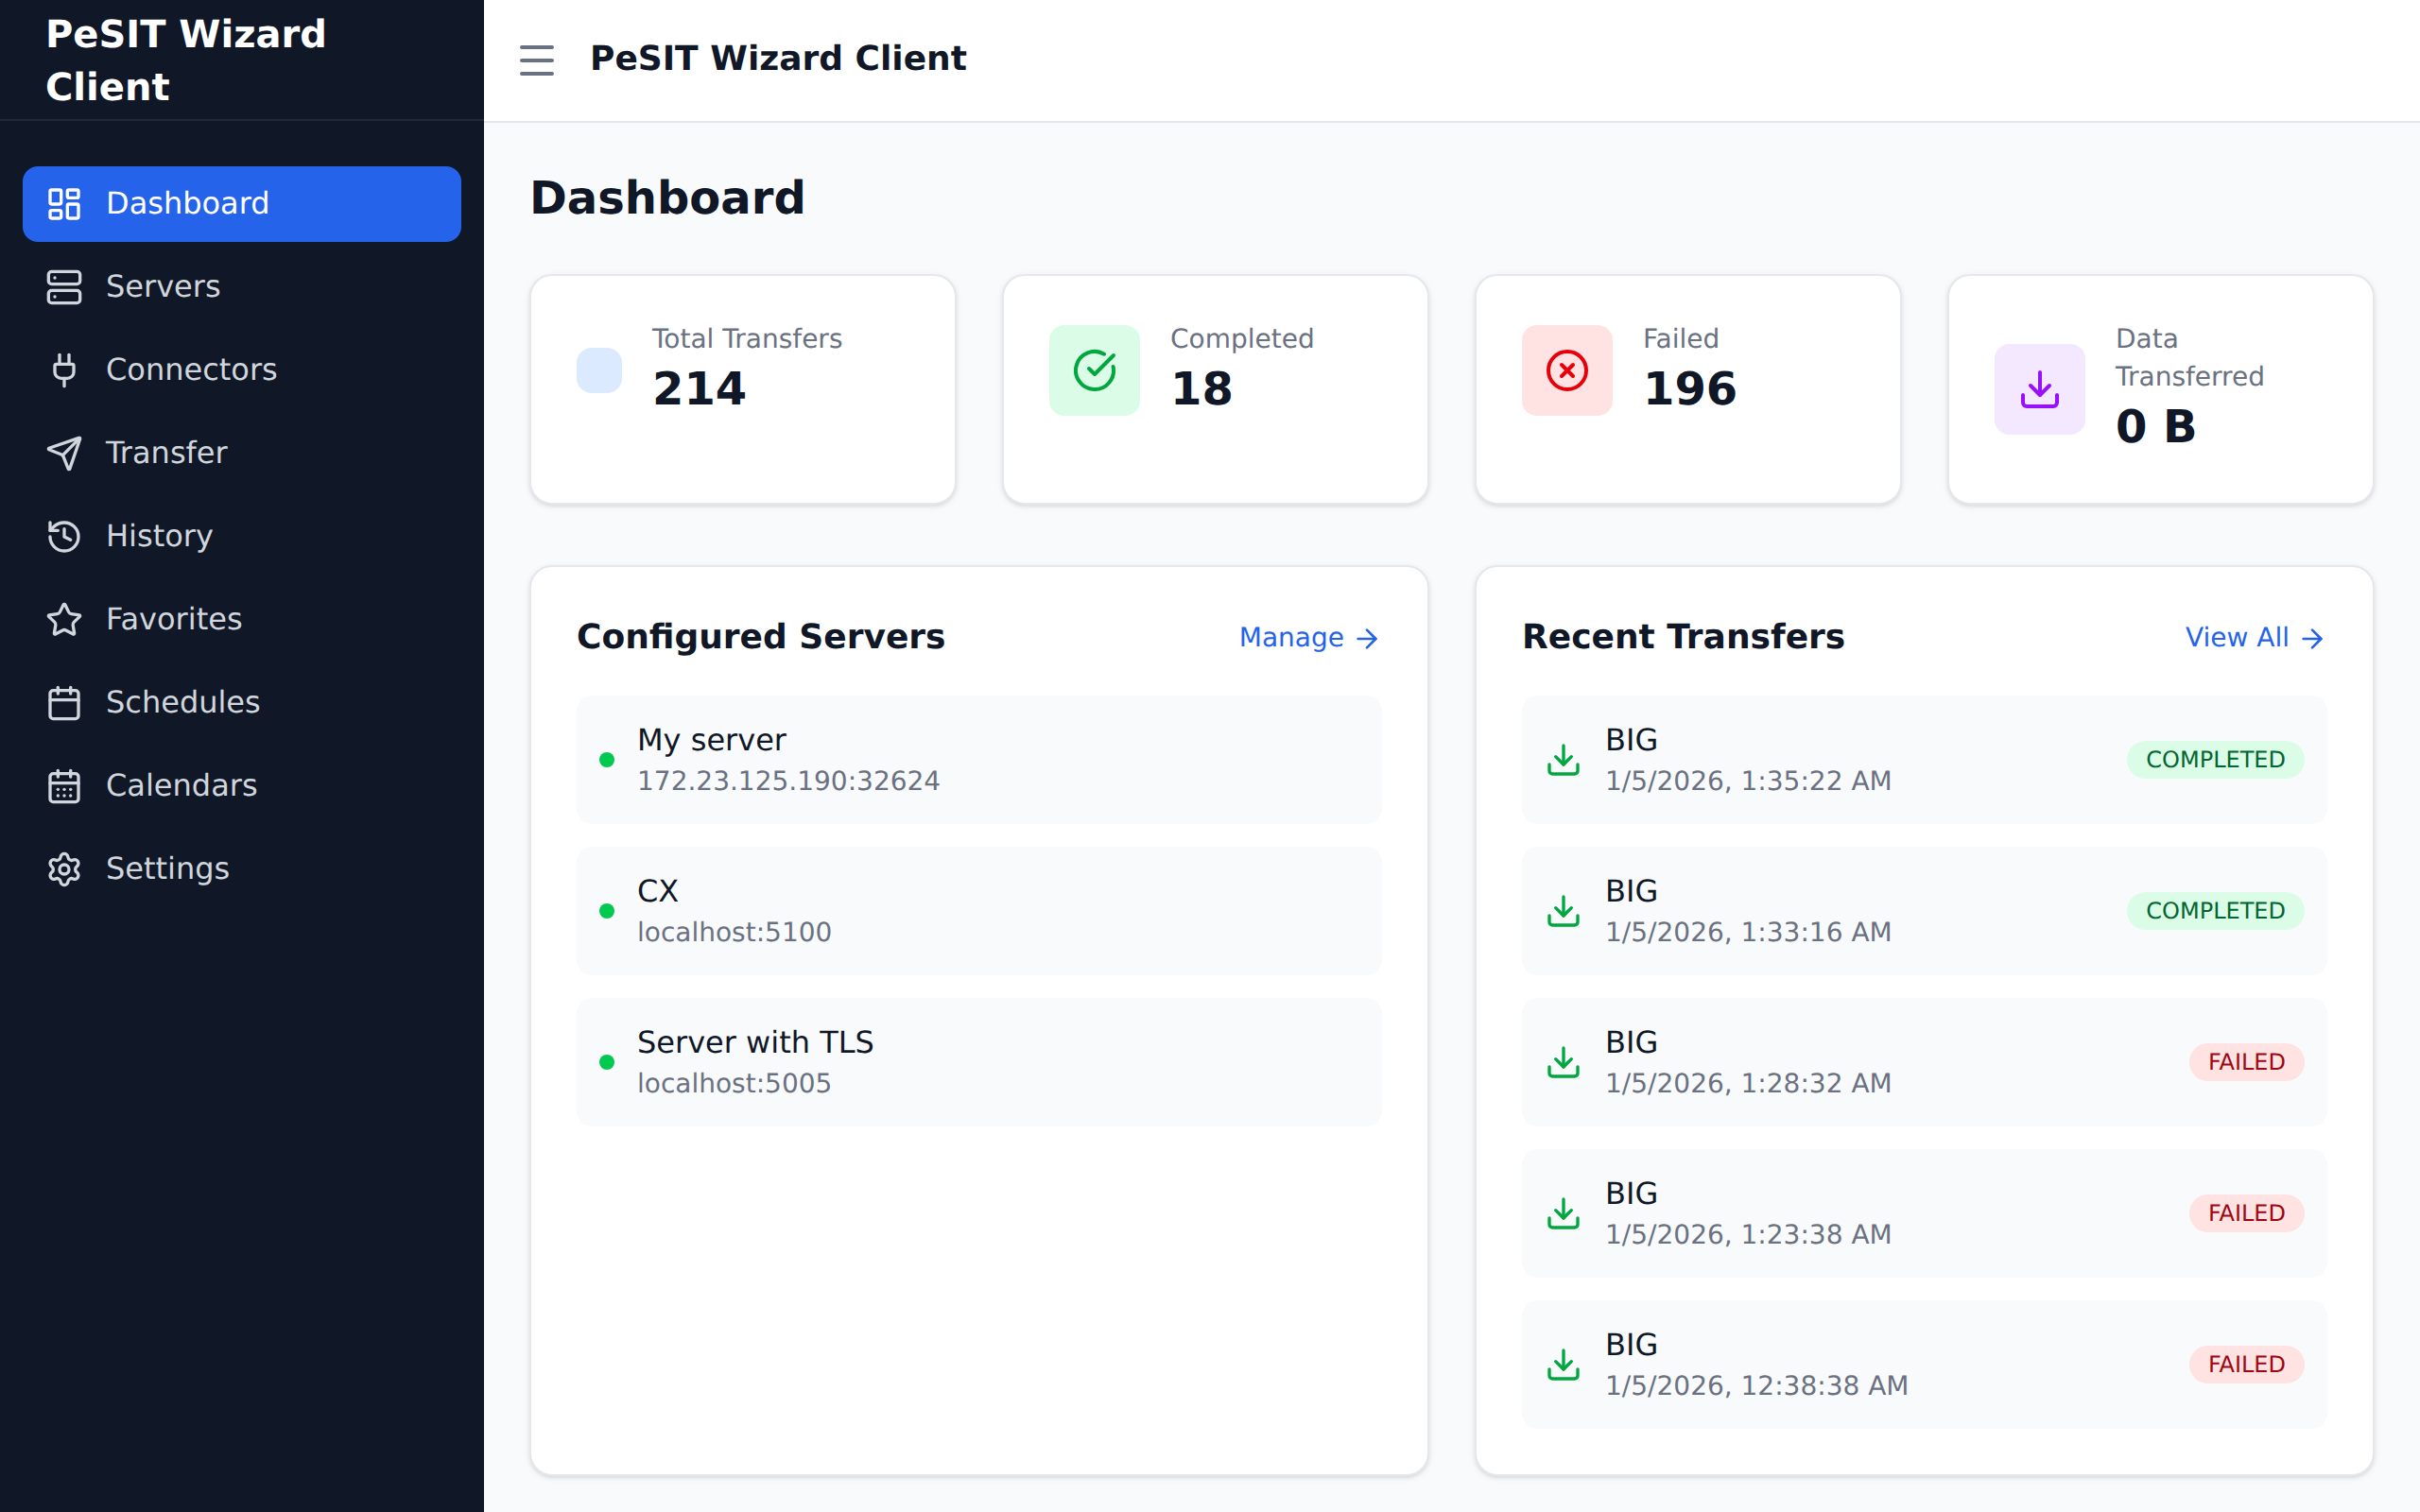Open Favorites via the star icon

64,620
